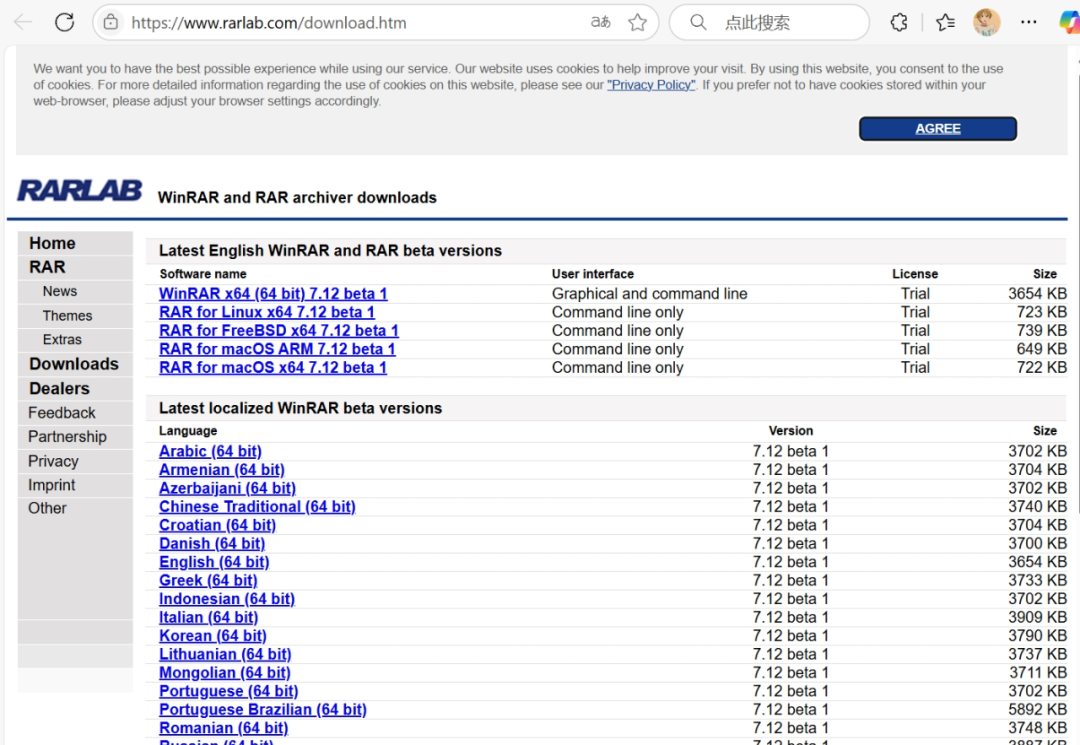1080x745 pixels.
Task: Click the 5892 KB size value
Action: point(1037,710)
